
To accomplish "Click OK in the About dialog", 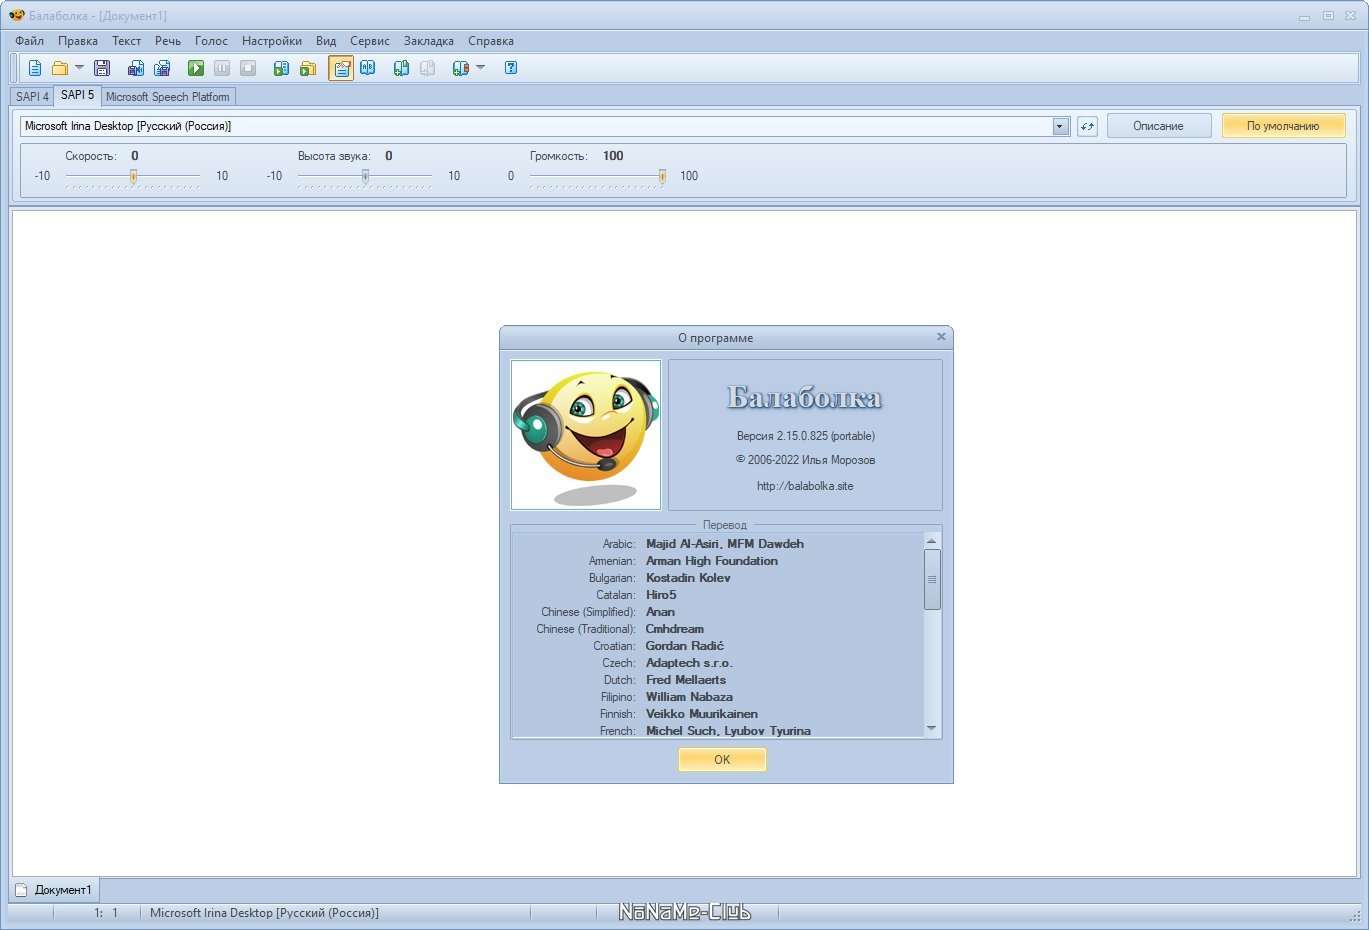I will [x=722, y=760].
